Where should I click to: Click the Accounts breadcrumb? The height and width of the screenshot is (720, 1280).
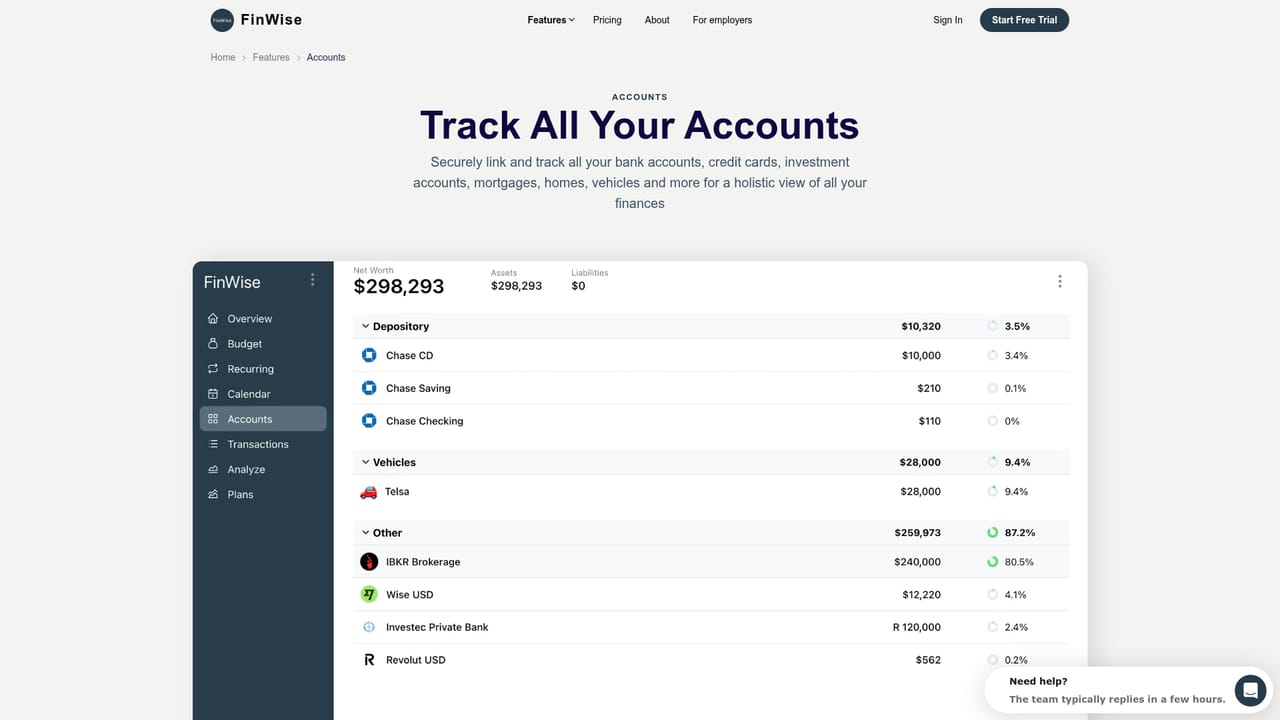(326, 57)
